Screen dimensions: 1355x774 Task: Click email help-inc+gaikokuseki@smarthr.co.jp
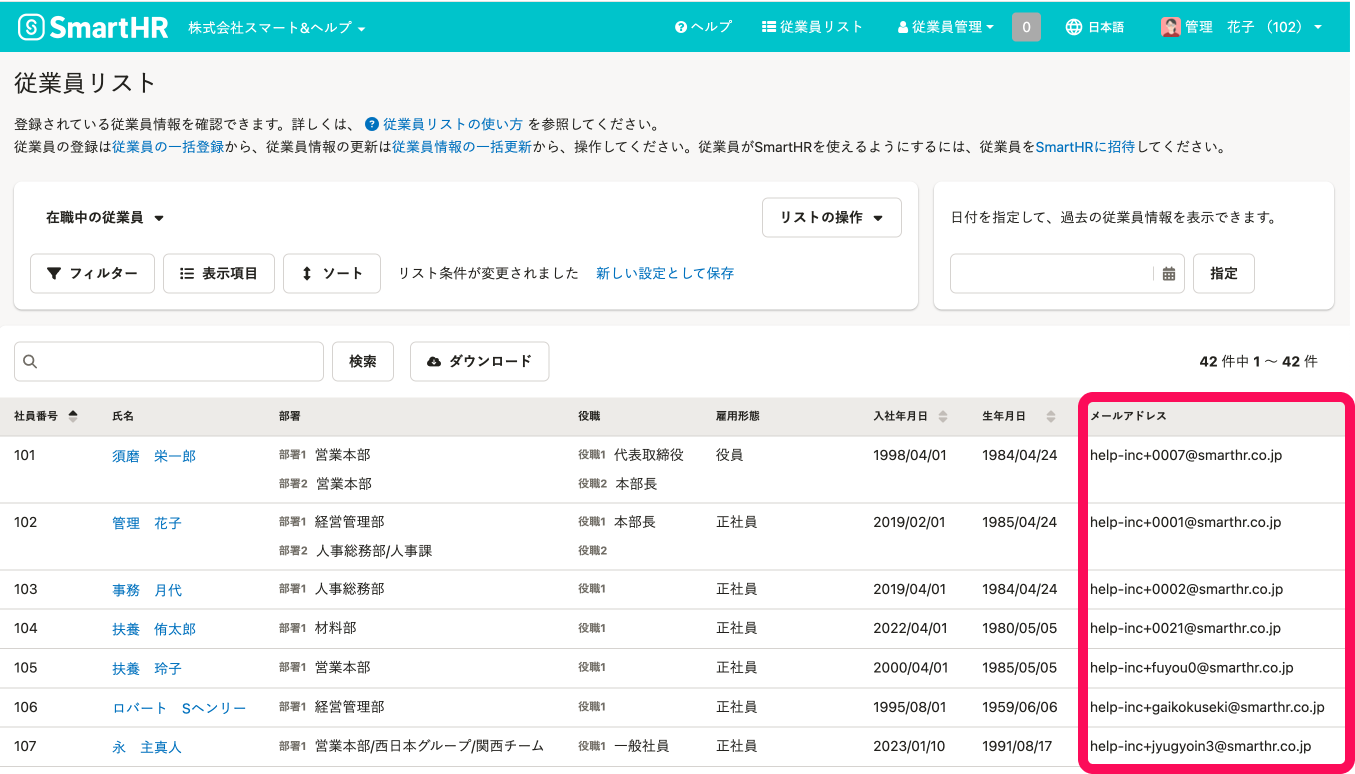tap(1207, 707)
